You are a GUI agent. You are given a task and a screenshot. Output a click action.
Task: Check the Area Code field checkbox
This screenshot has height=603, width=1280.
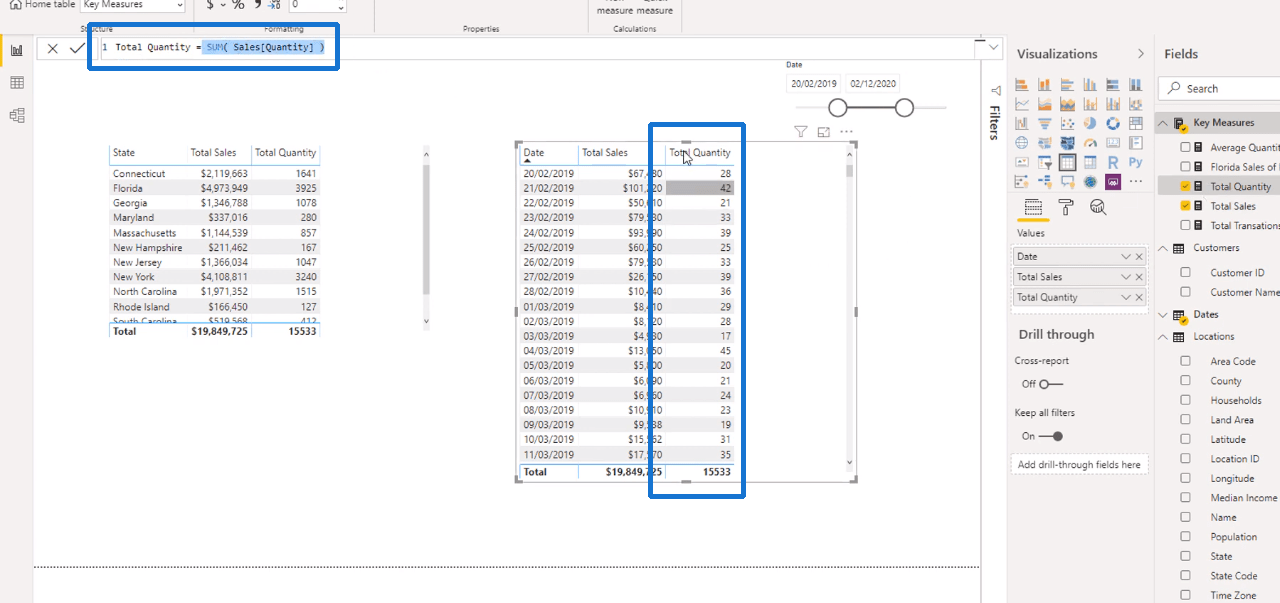point(1186,361)
